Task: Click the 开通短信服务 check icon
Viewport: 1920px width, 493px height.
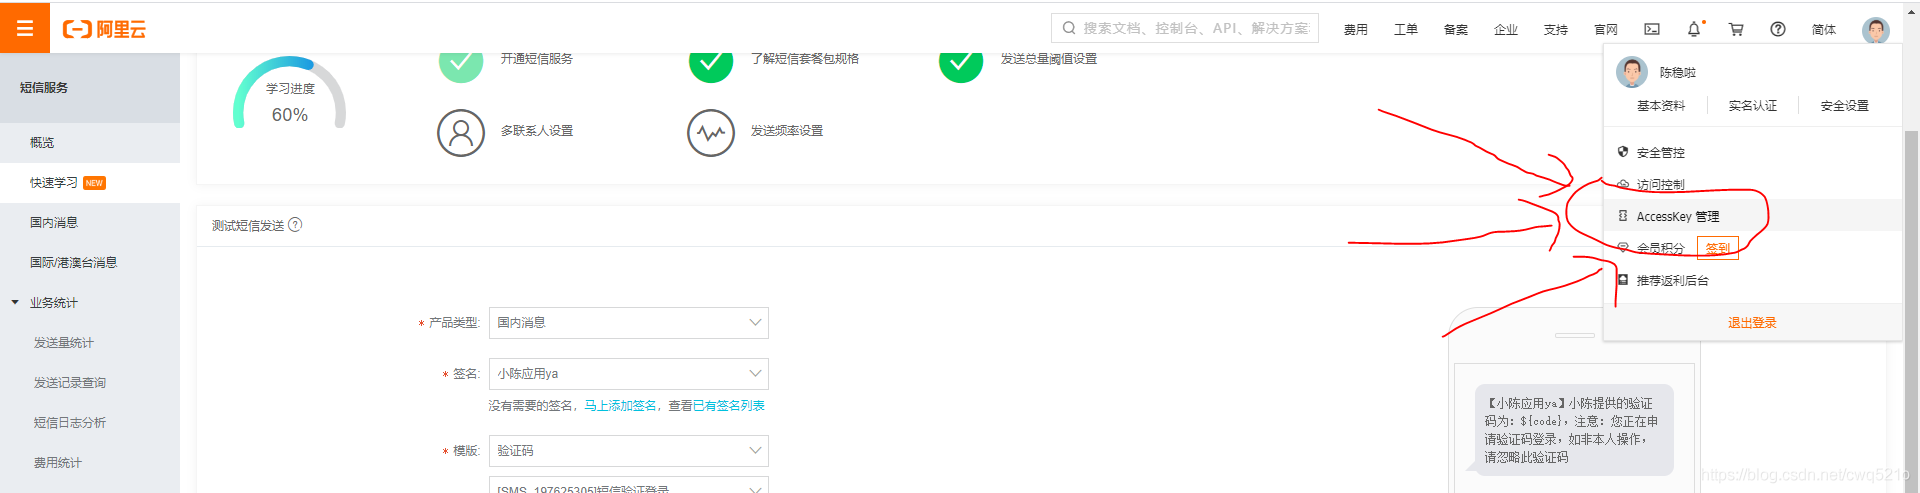Action: 461,64
